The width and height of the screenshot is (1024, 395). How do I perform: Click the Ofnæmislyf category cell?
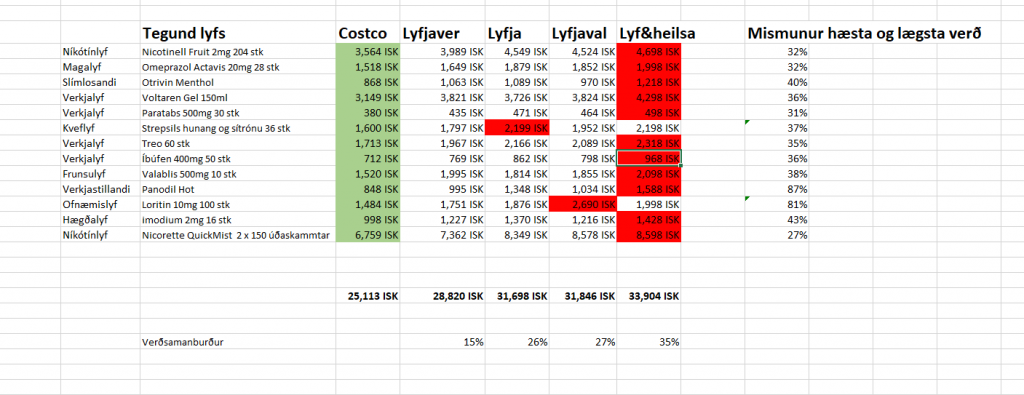[100, 204]
